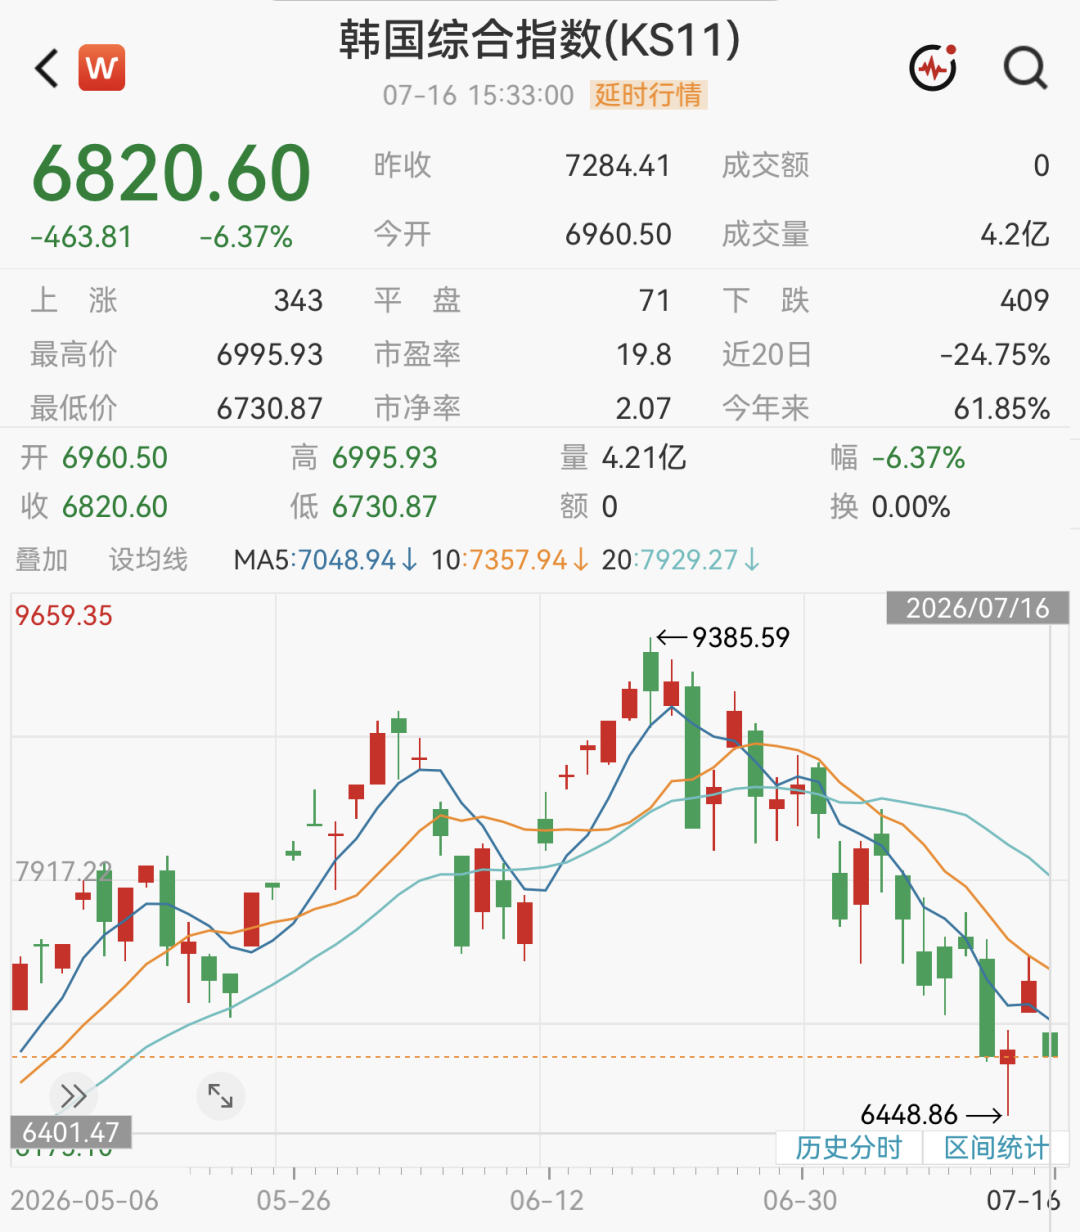The height and width of the screenshot is (1232, 1080).
Task: Toggle the MA20 7929.27 line indicator
Action: point(681,560)
